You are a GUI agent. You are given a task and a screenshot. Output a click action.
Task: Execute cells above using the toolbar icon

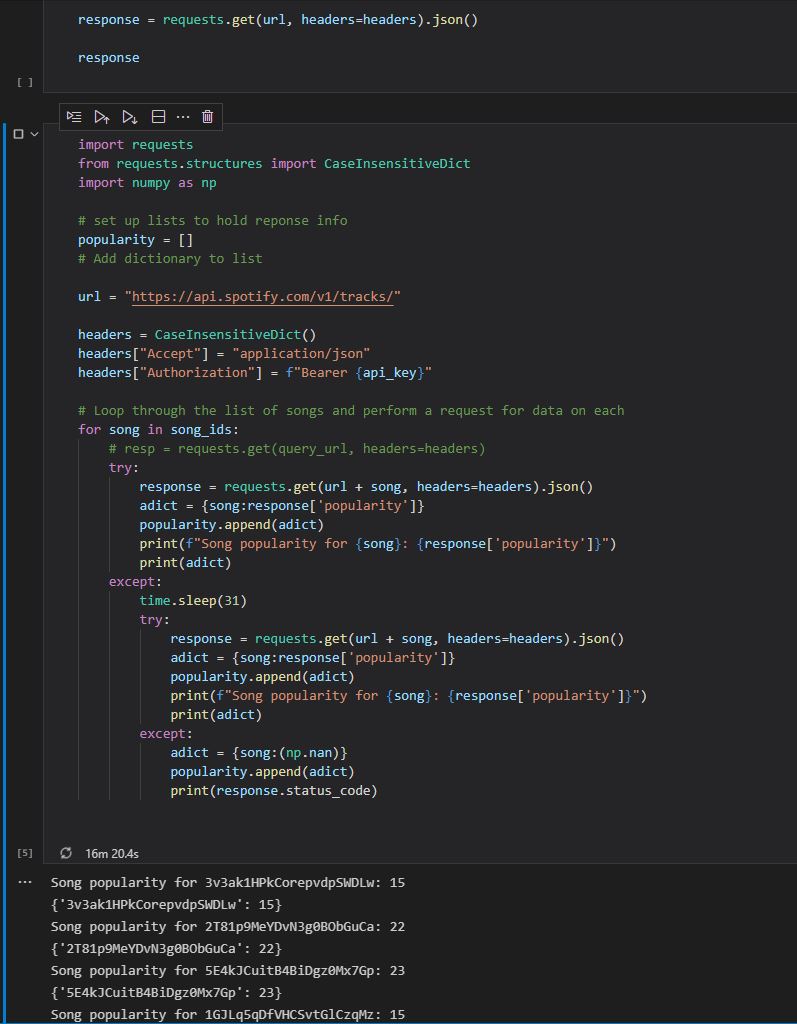coord(101,117)
